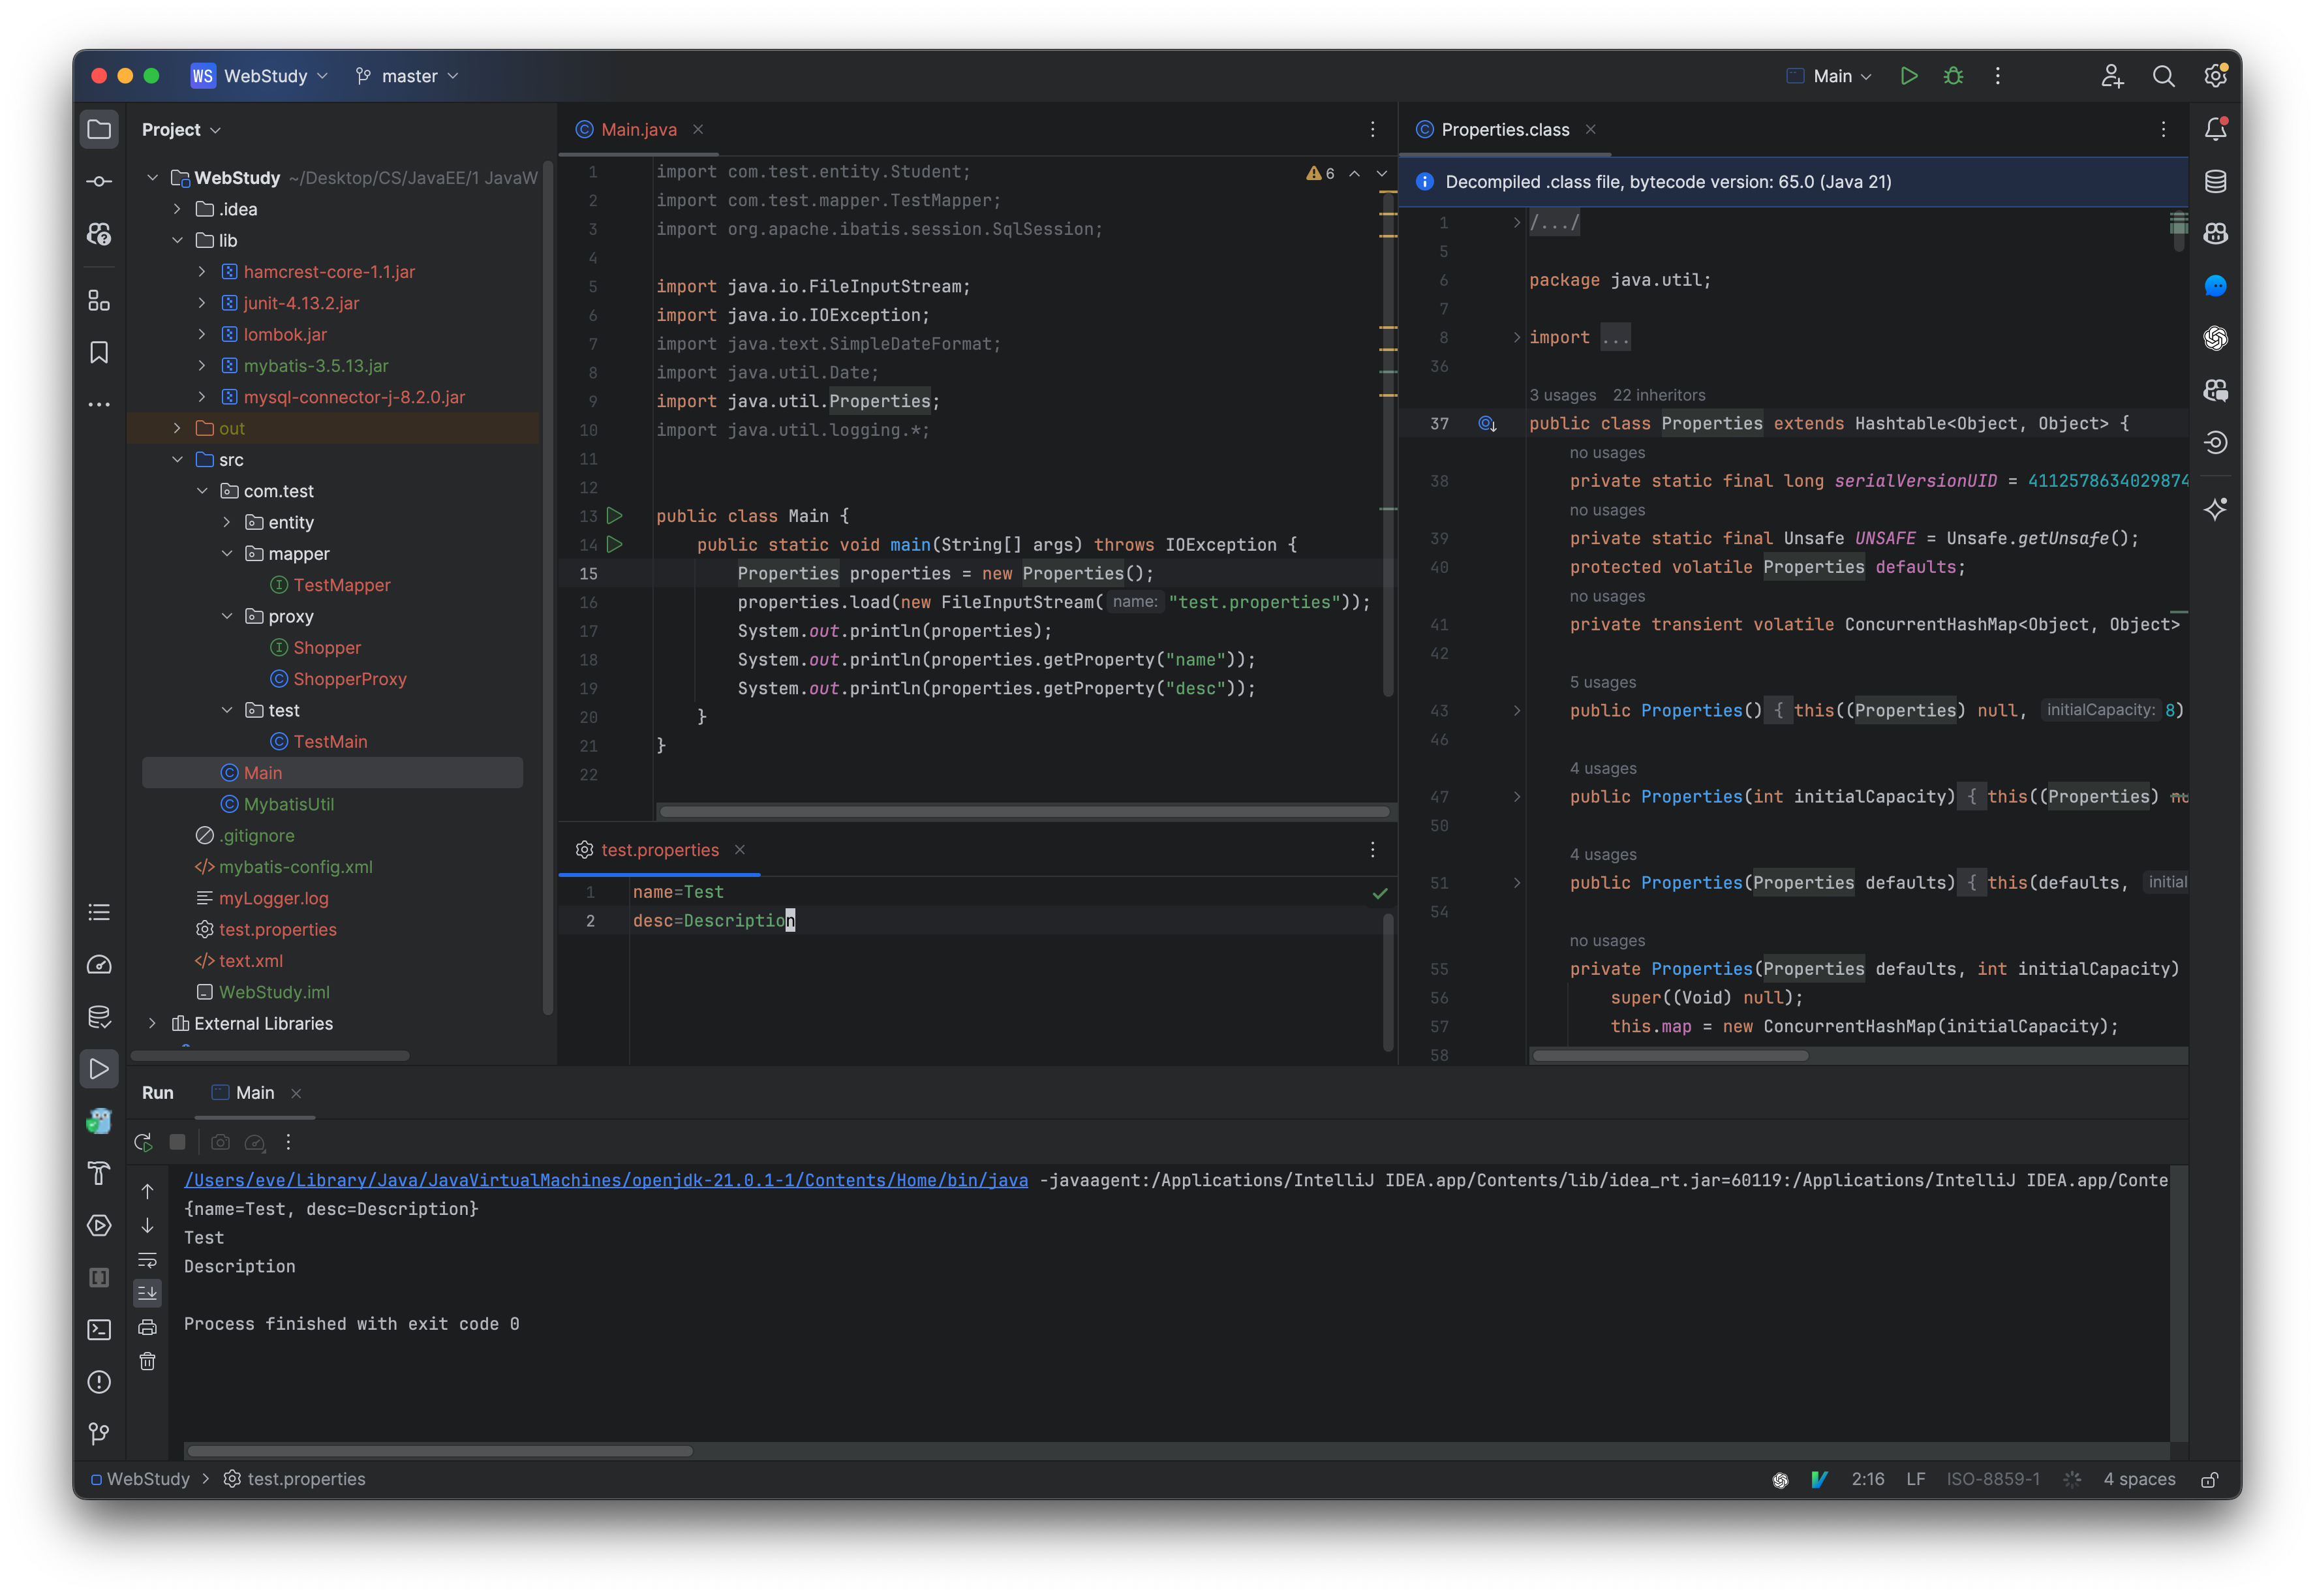The width and height of the screenshot is (2315, 1596).
Task: Select the test.properties editor tab
Action: (x=659, y=850)
